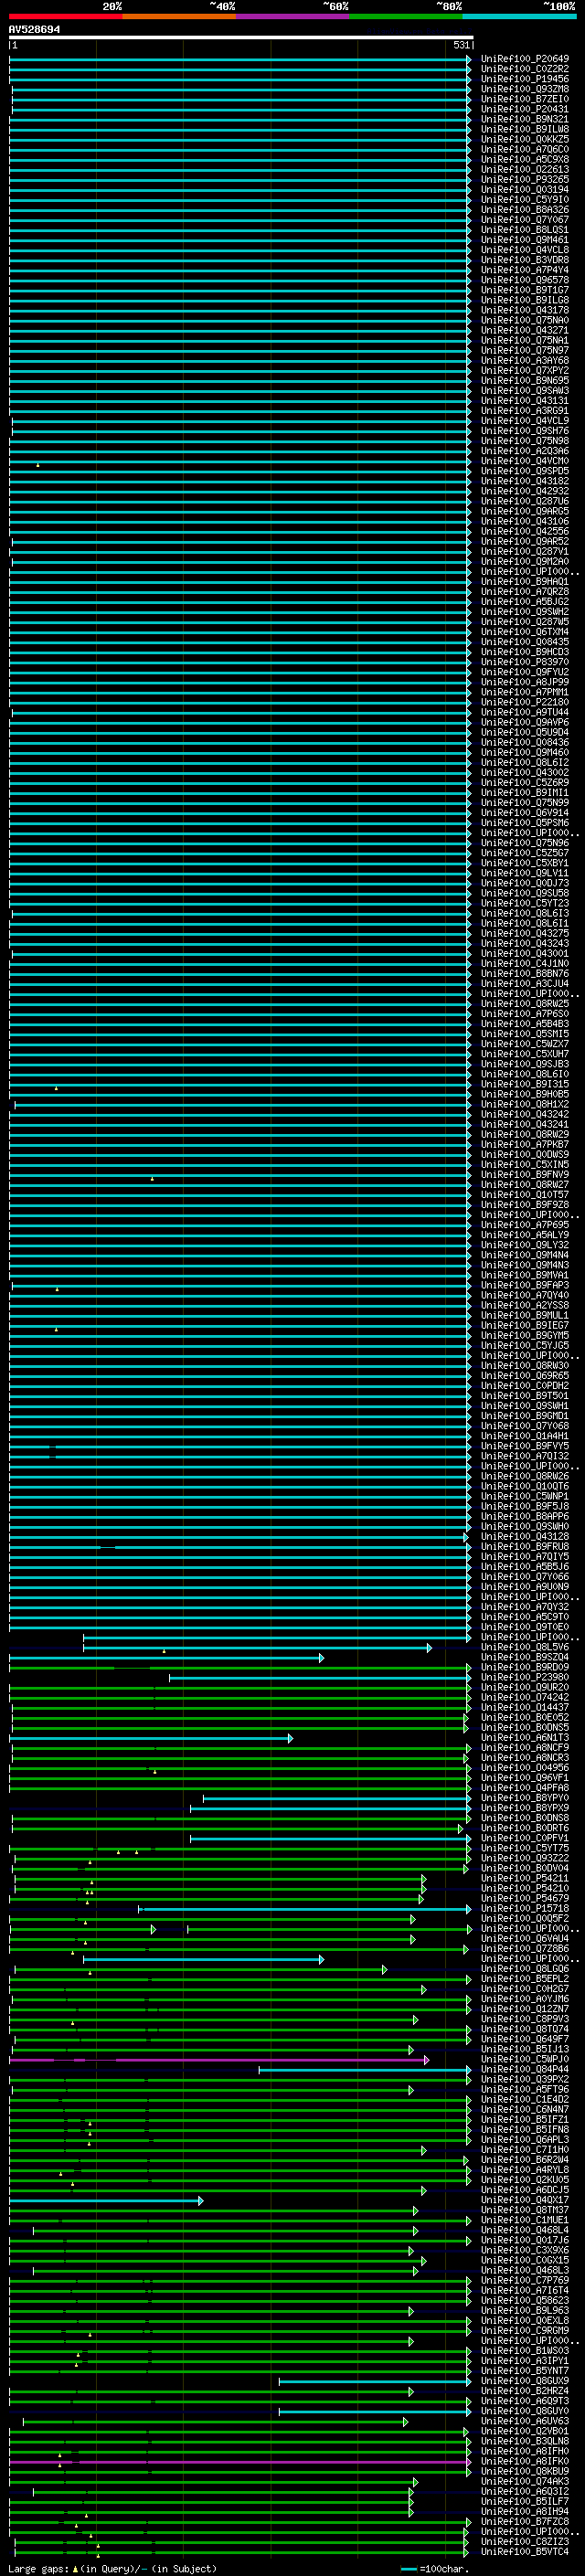Click the orange ~40% identity color segment
The height and width of the screenshot is (2576, 585).
click(179, 16)
